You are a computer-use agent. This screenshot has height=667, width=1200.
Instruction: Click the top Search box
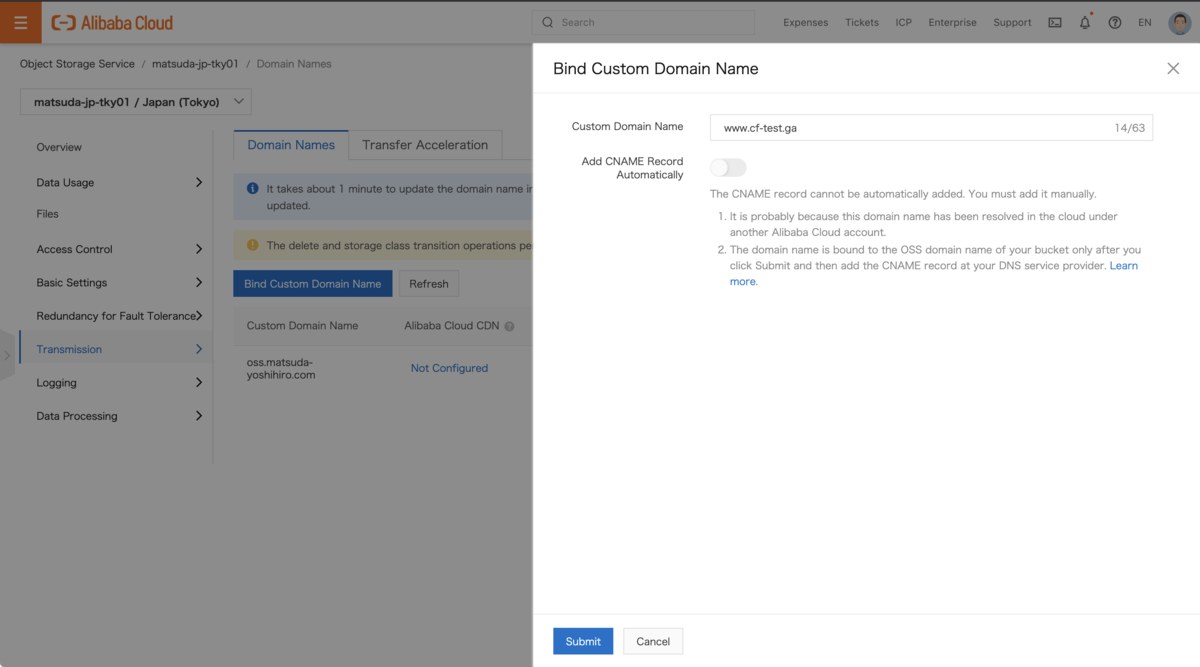click(643, 22)
